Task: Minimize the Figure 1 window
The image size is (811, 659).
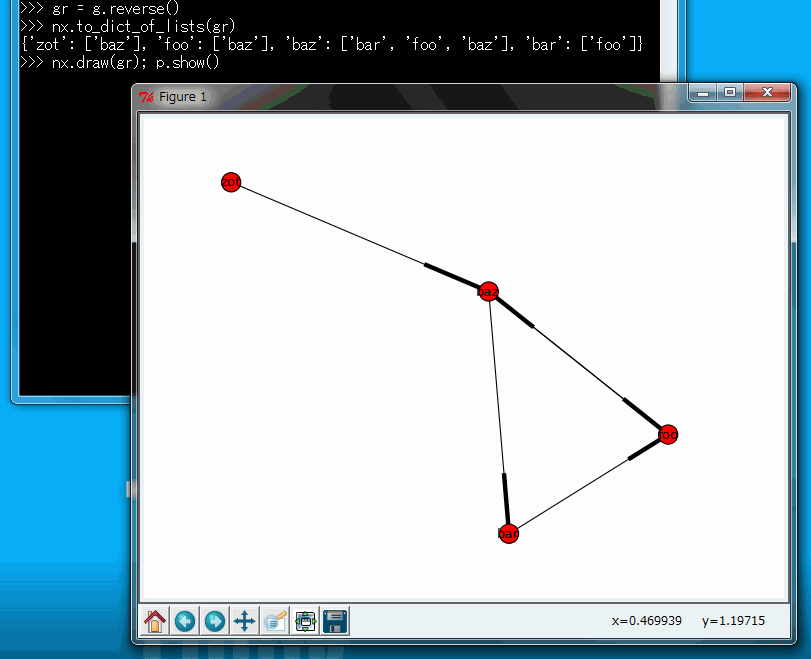Action: click(x=704, y=93)
